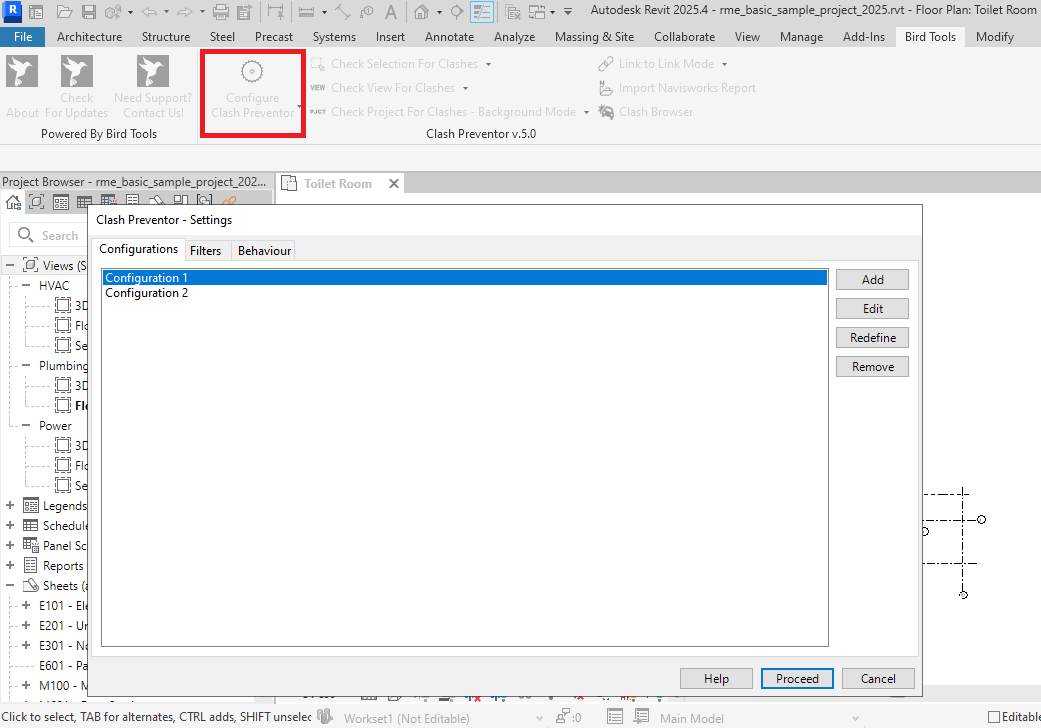
Task: Expand the Legends node in Project Browser
Action: point(10,506)
